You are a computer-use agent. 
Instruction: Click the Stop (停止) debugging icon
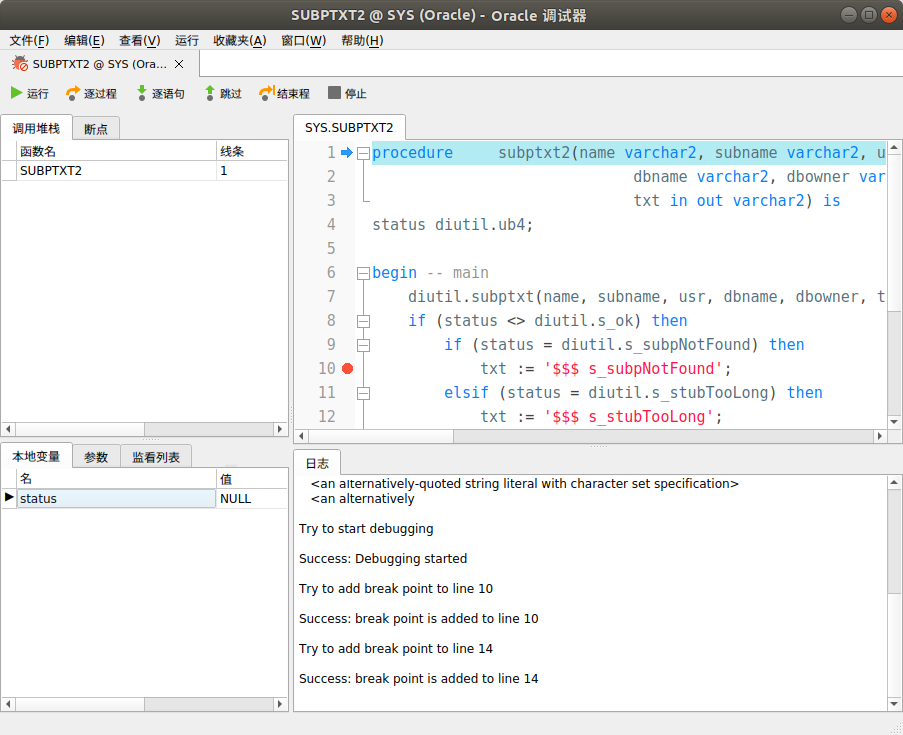point(334,93)
